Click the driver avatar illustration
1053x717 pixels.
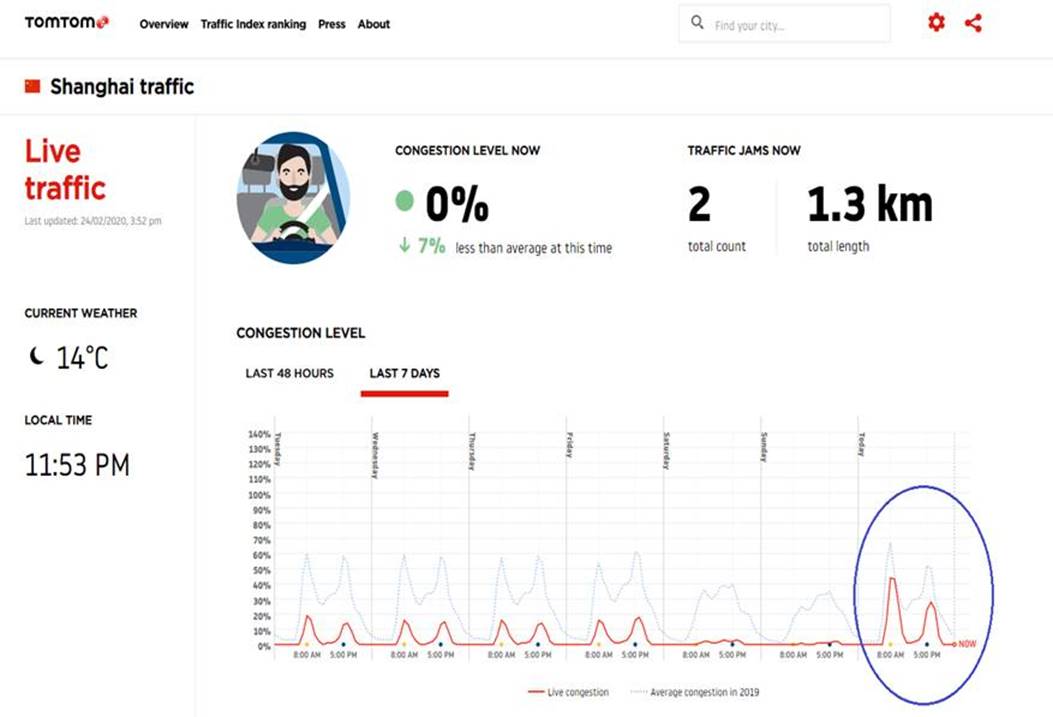[293, 197]
